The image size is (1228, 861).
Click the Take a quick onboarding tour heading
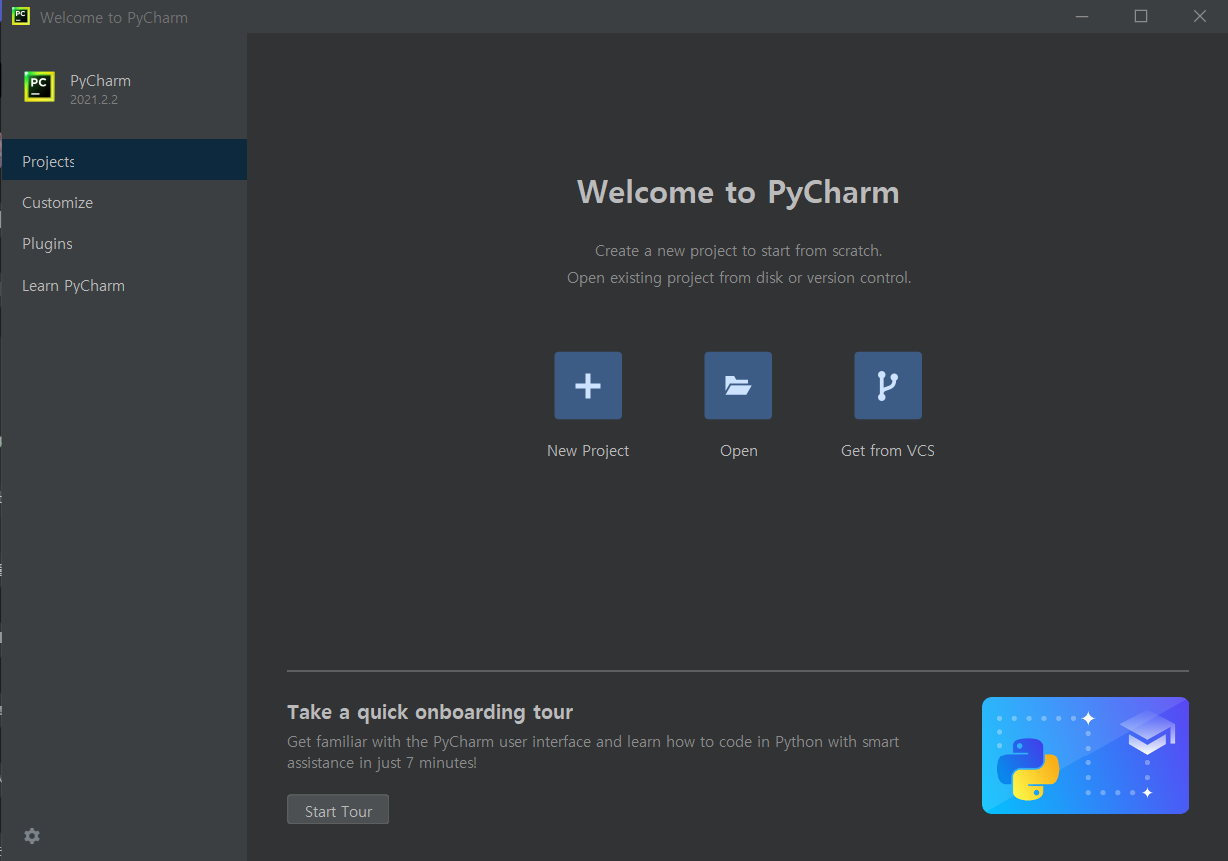coord(430,712)
